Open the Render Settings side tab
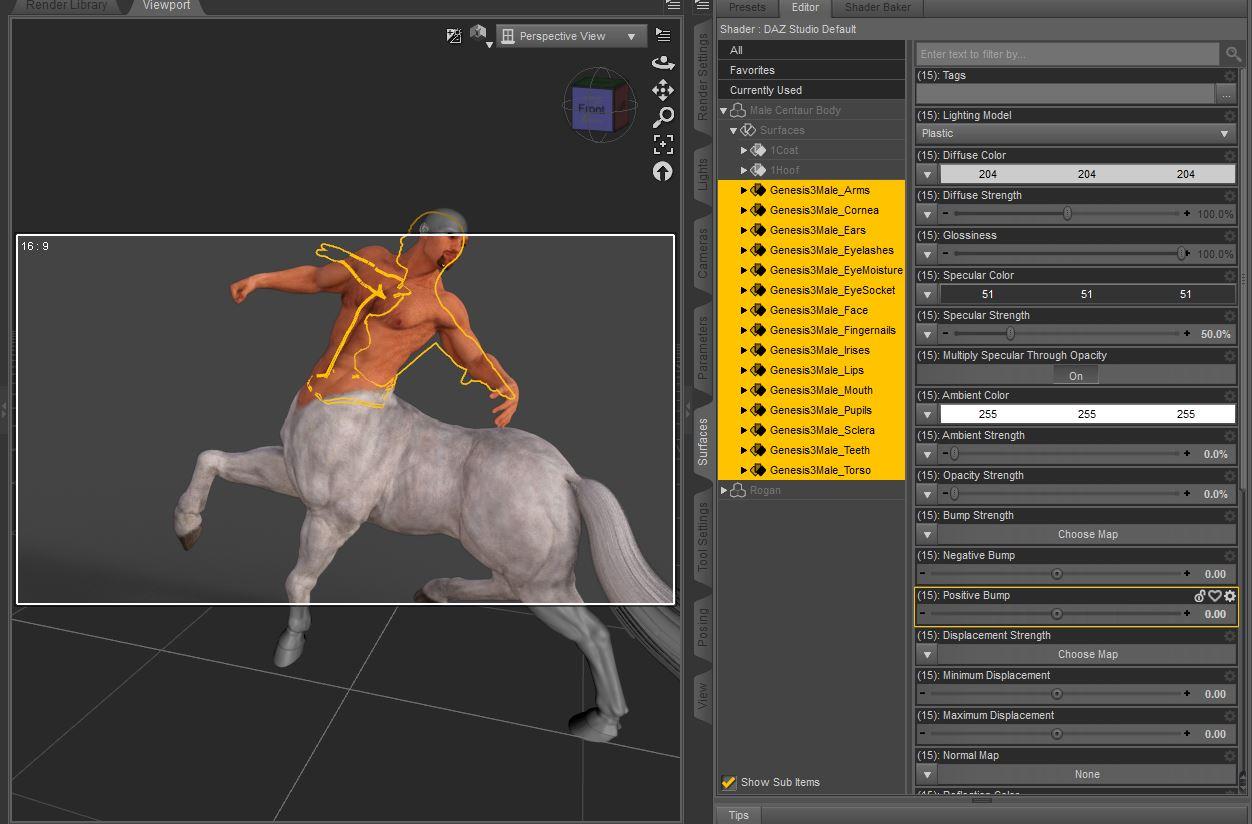The image size is (1252, 824). (702, 76)
